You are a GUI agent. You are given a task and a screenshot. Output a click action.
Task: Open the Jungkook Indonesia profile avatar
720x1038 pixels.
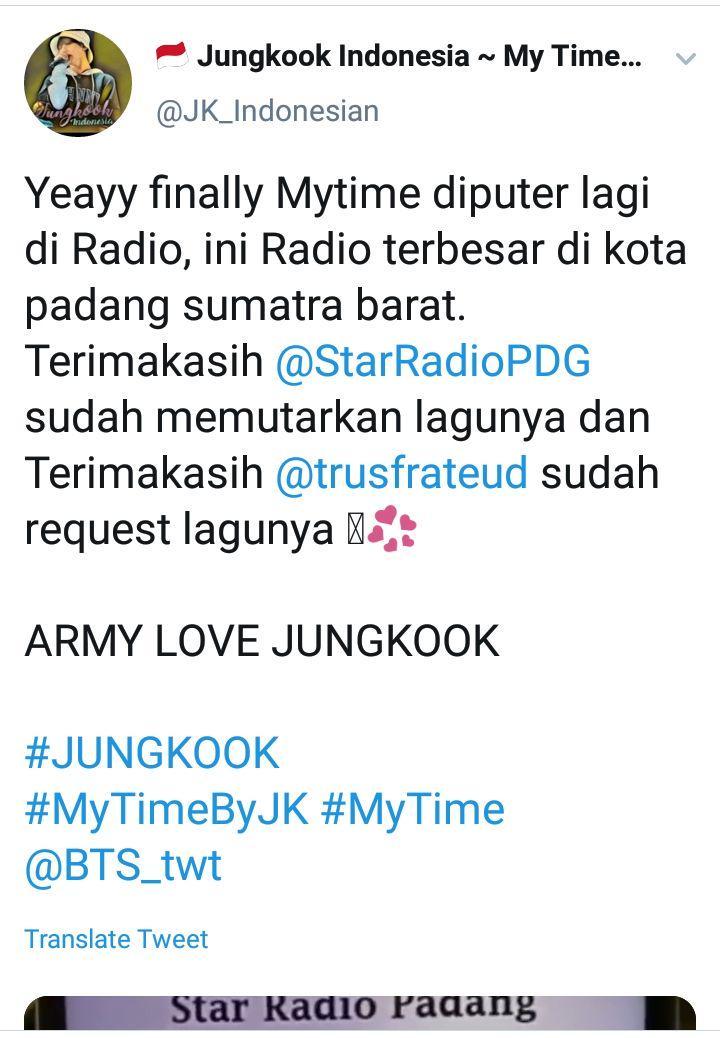click(x=78, y=83)
